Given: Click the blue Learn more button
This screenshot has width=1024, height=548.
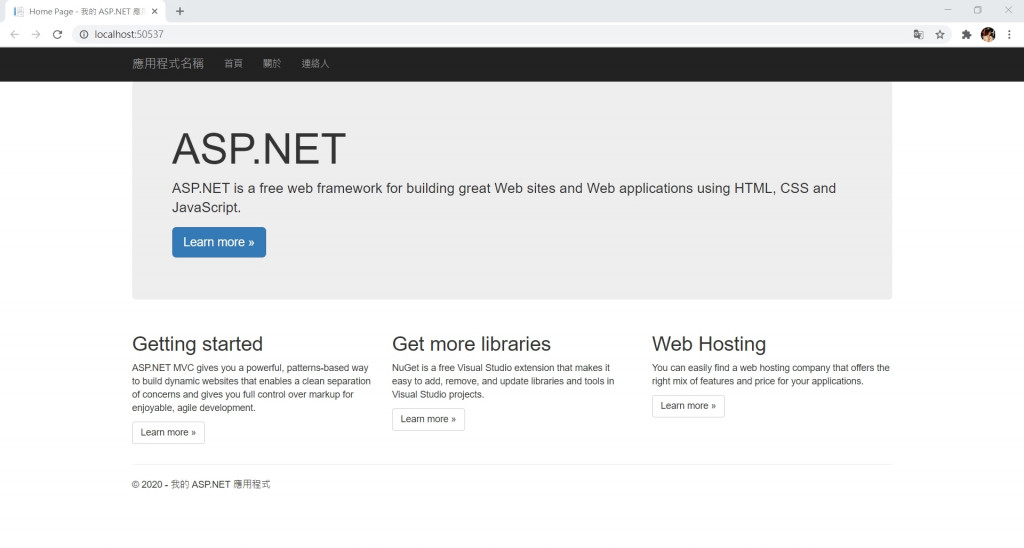Looking at the screenshot, I should pos(219,242).
